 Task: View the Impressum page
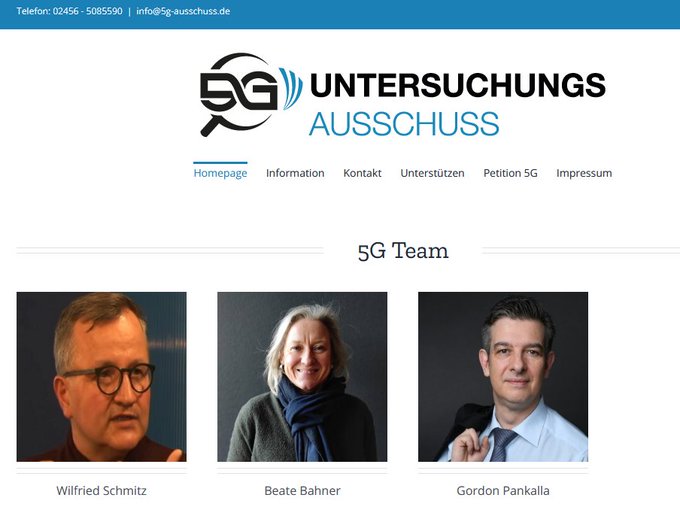584,173
